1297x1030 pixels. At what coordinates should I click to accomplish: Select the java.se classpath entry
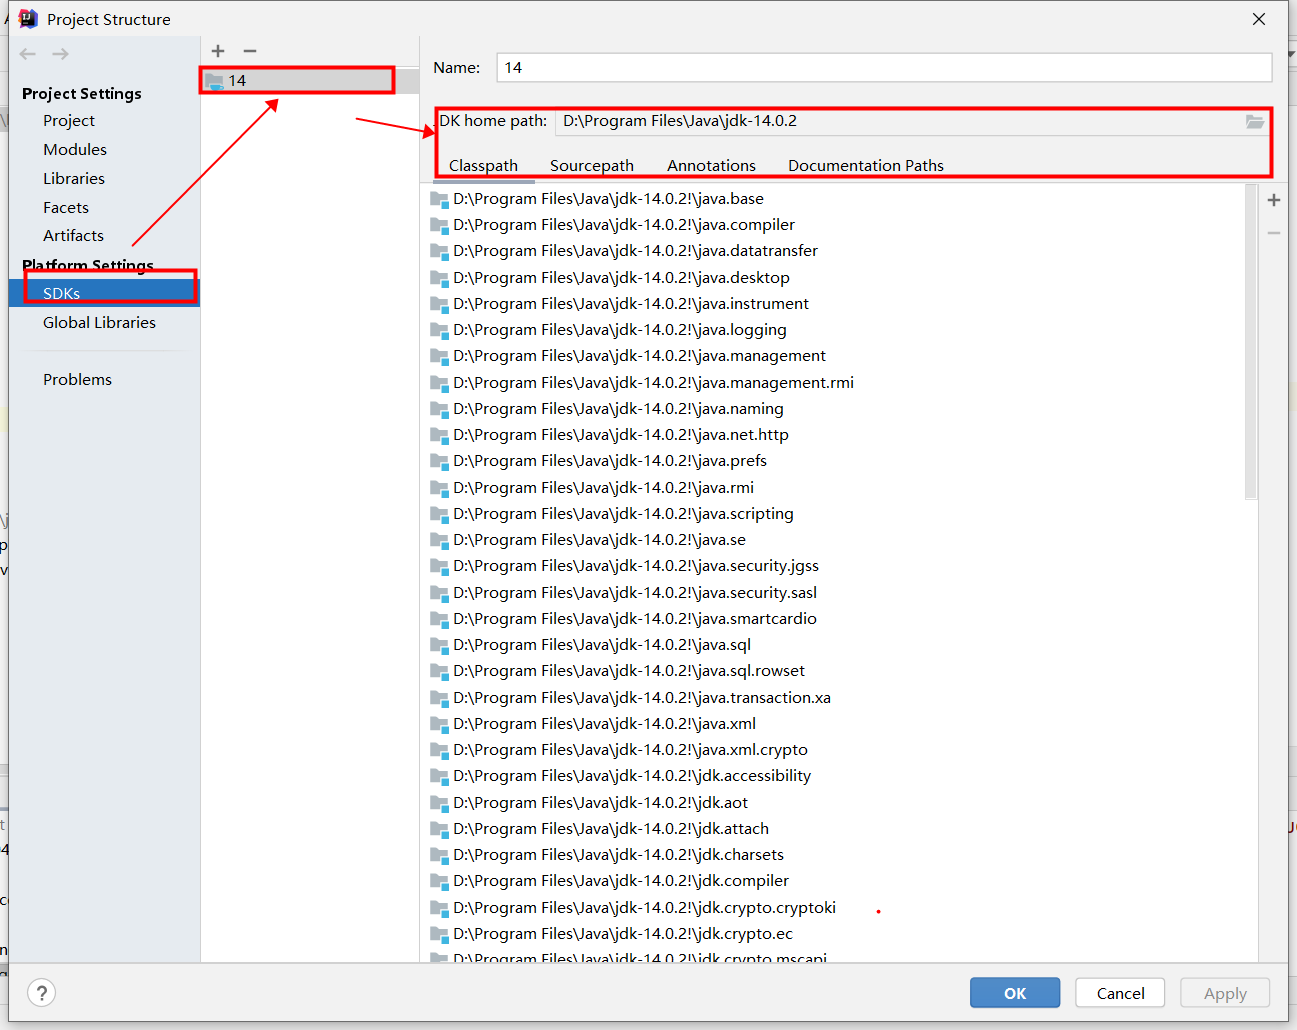point(588,539)
